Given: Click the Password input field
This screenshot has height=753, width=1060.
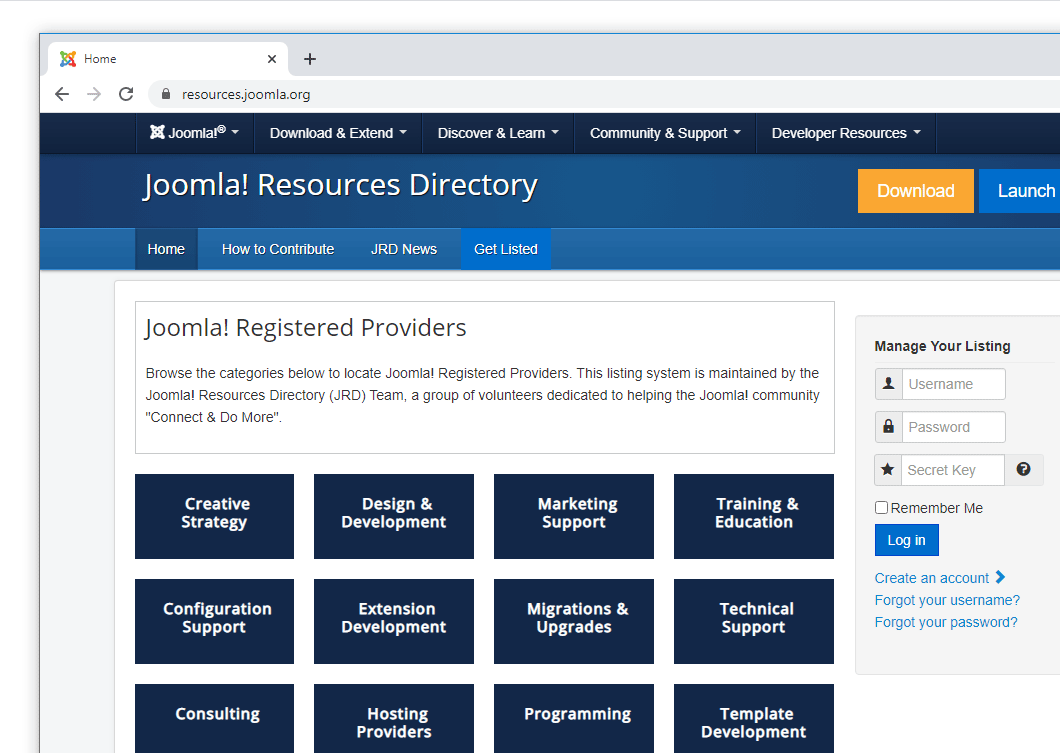Looking at the screenshot, I should coord(953,427).
